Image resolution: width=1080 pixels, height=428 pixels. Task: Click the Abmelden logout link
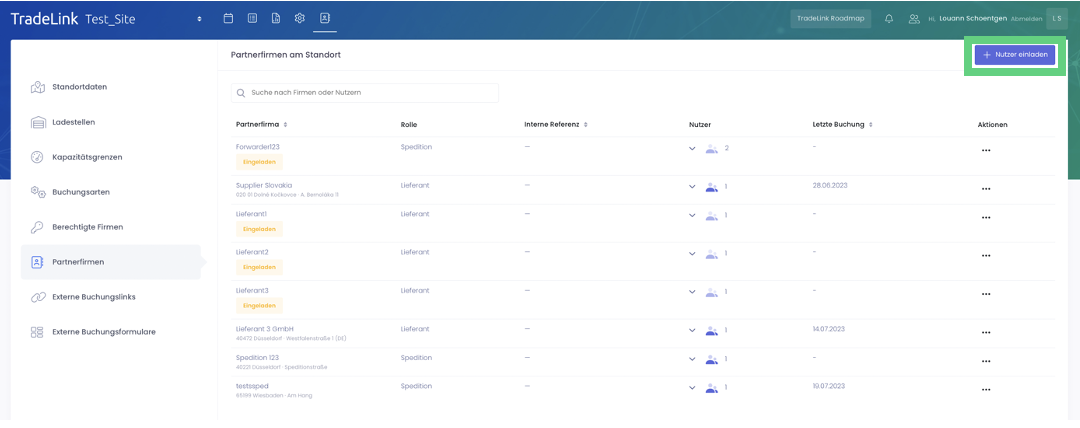click(x=1026, y=19)
